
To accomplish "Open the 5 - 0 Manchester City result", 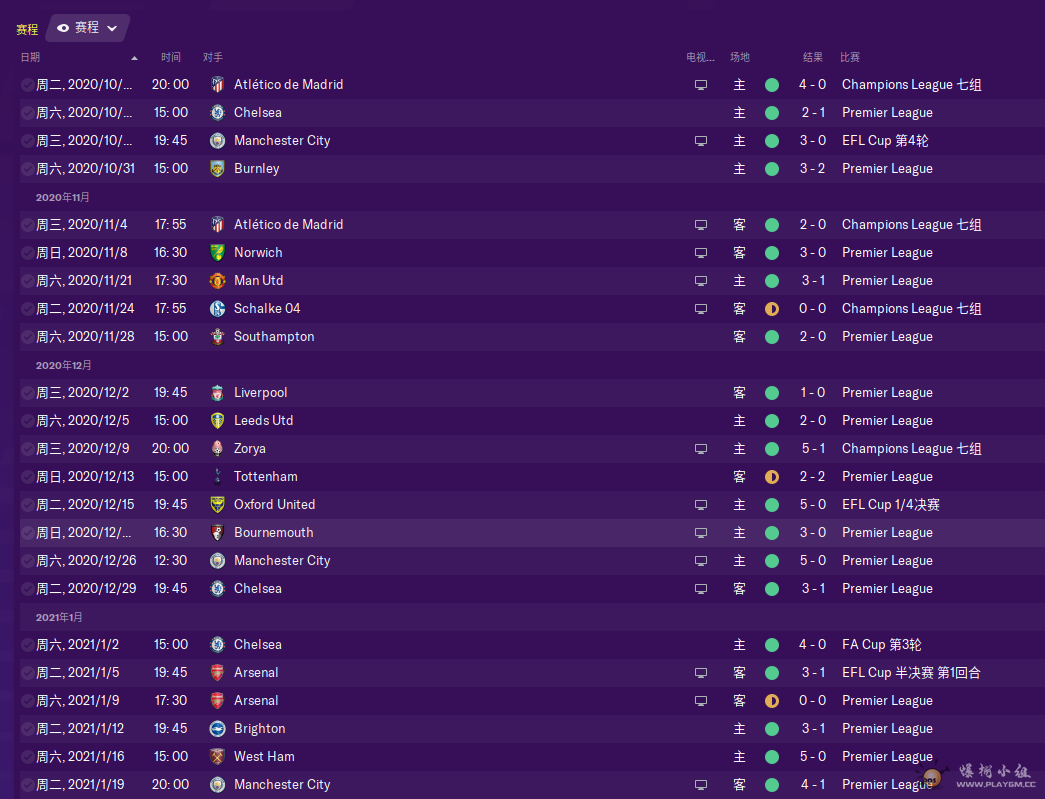I will (812, 560).
